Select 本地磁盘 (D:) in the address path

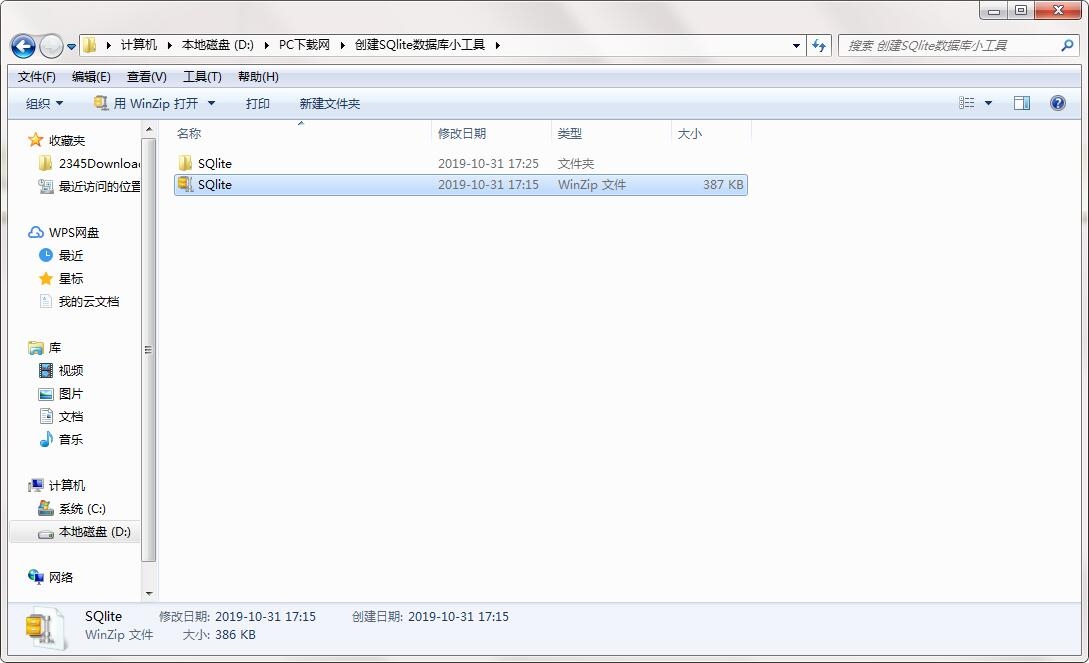pyautogui.click(x=217, y=45)
